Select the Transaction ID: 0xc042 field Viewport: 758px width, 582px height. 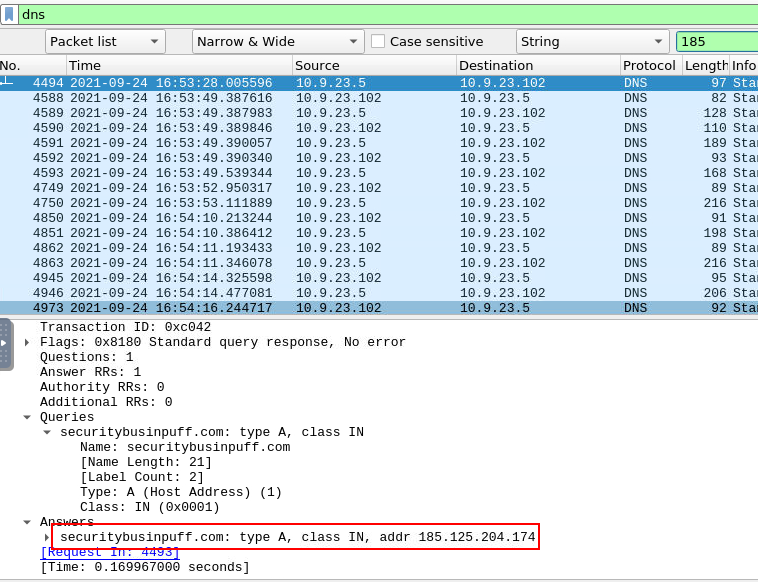click(x=125, y=327)
